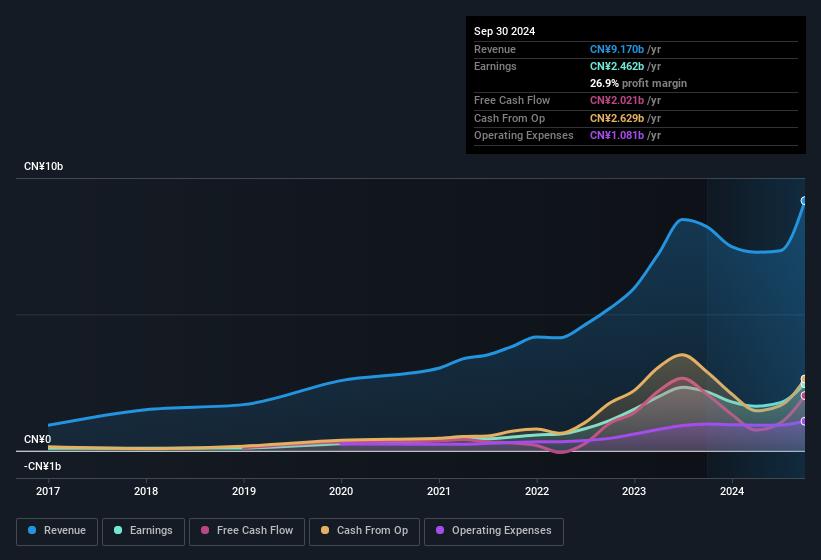Viewport: 821px width, 560px height.
Task: Click the CN¥1.081b operating expenses value
Action: pyautogui.click(x=617, y=135)
